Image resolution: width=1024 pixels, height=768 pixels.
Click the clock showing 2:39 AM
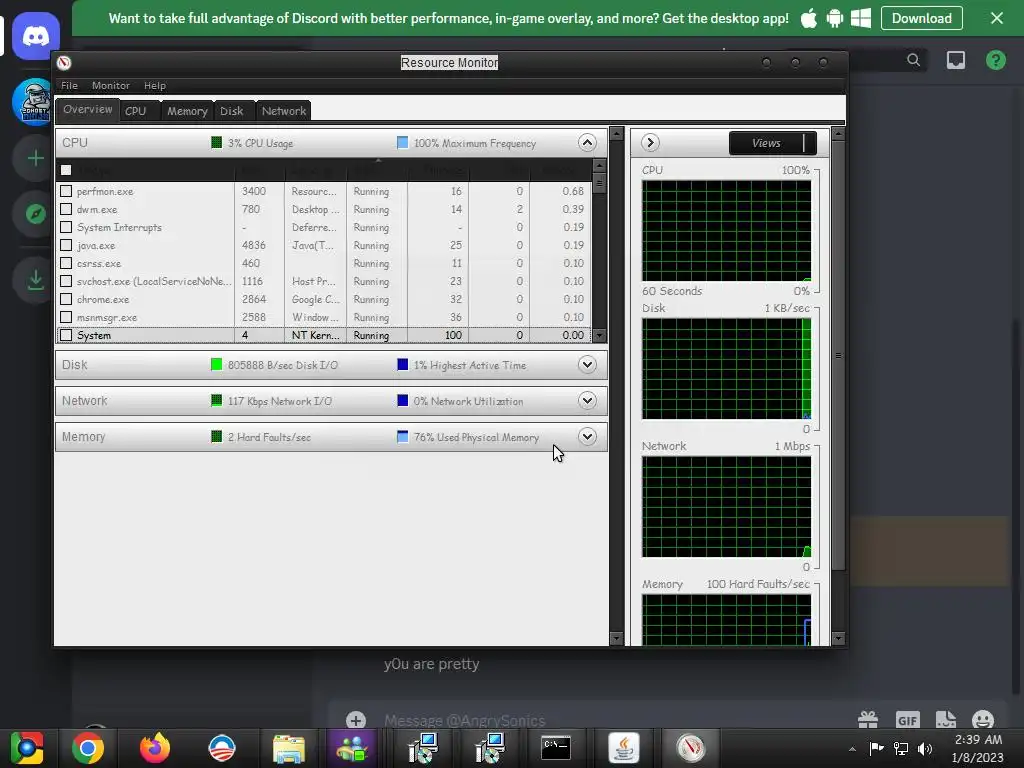(x=978, y=740)
